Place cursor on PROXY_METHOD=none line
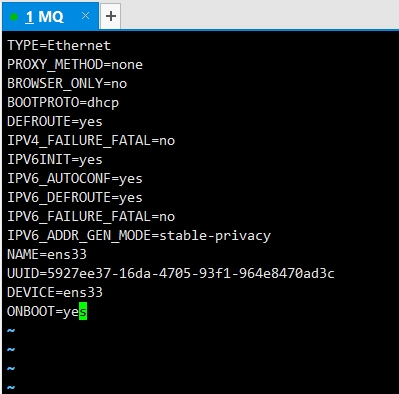Image resolution: width=399 pixels, height=394 pixels. (75, 64)
